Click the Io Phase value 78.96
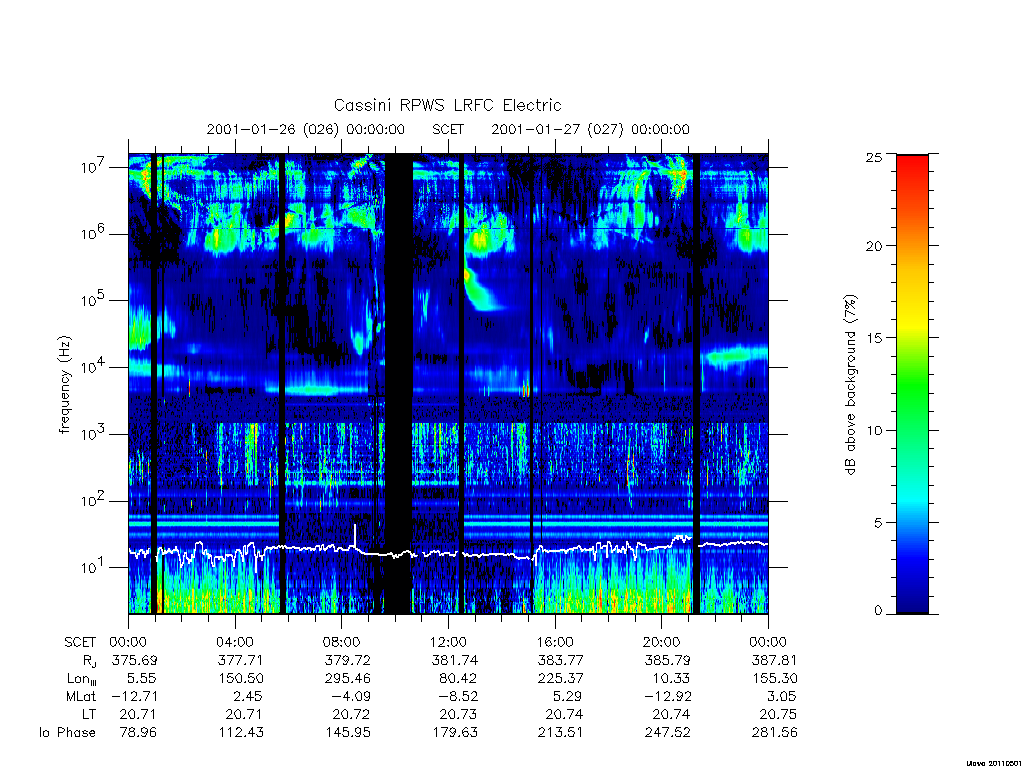This screenshot has height=768, width=1024. point(138,732)
